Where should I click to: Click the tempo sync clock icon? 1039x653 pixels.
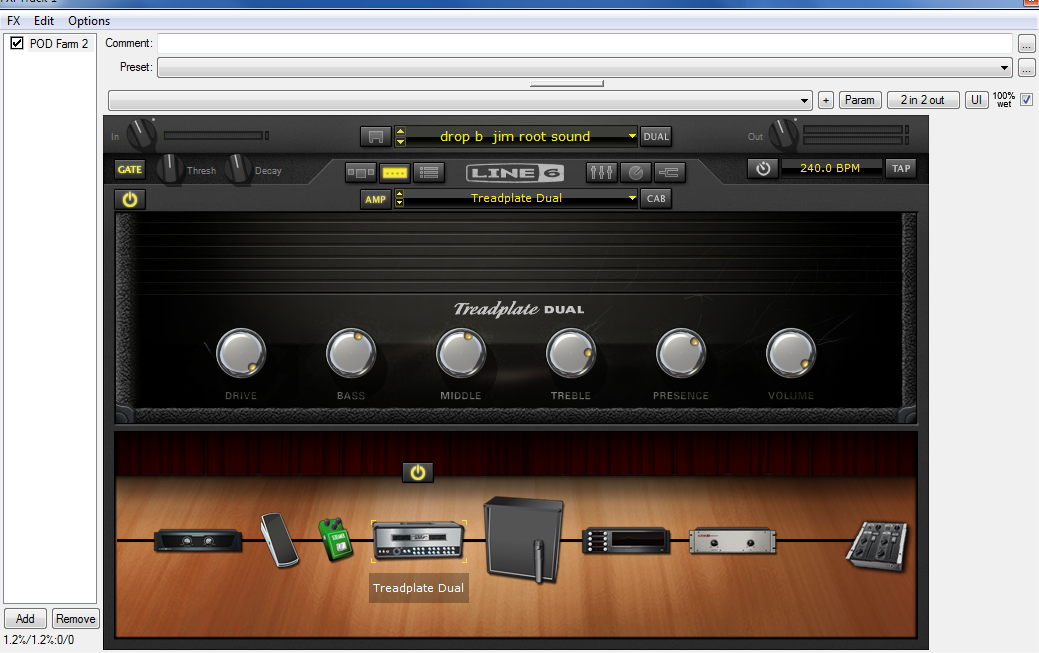point(763,168)
